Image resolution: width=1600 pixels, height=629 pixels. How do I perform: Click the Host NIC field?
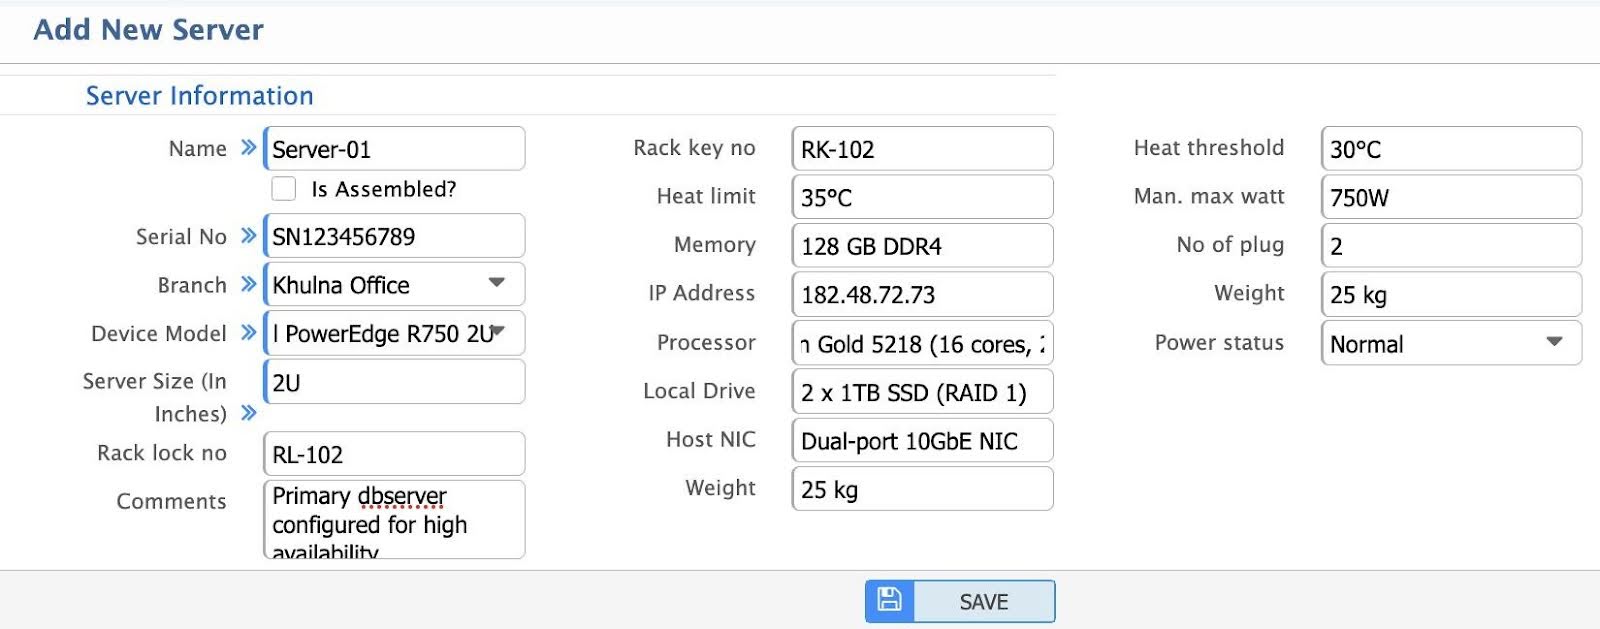coord(922,441)
